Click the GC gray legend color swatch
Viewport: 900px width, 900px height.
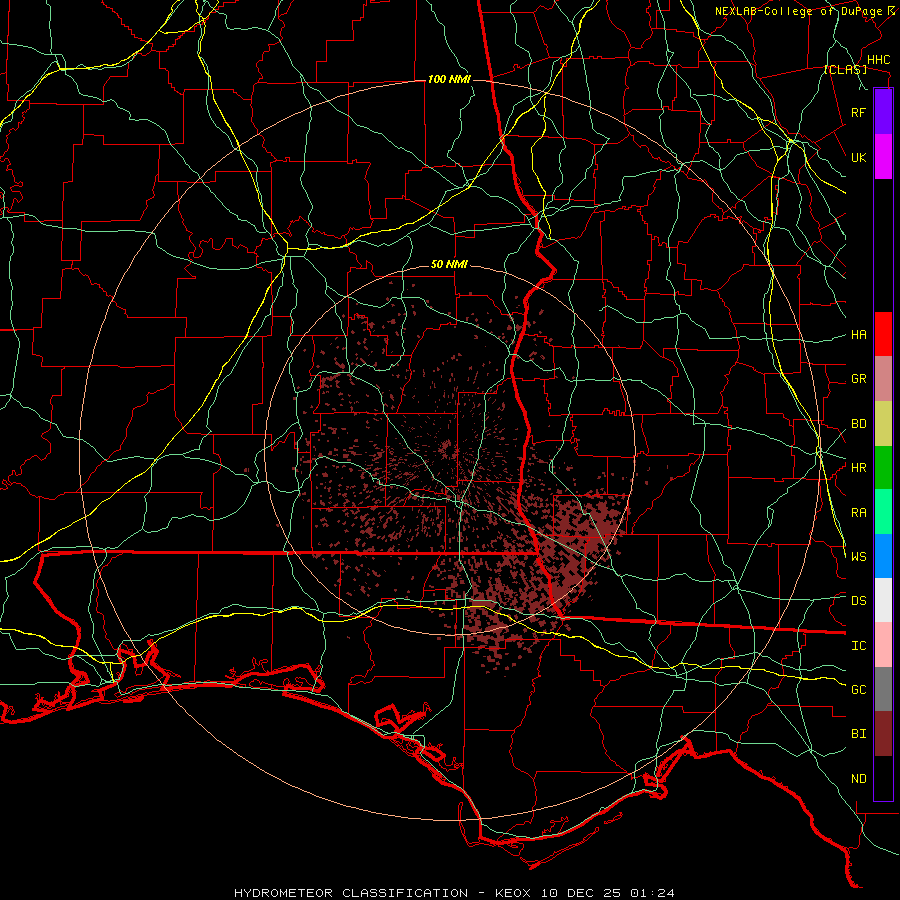[x=883, y=689]
